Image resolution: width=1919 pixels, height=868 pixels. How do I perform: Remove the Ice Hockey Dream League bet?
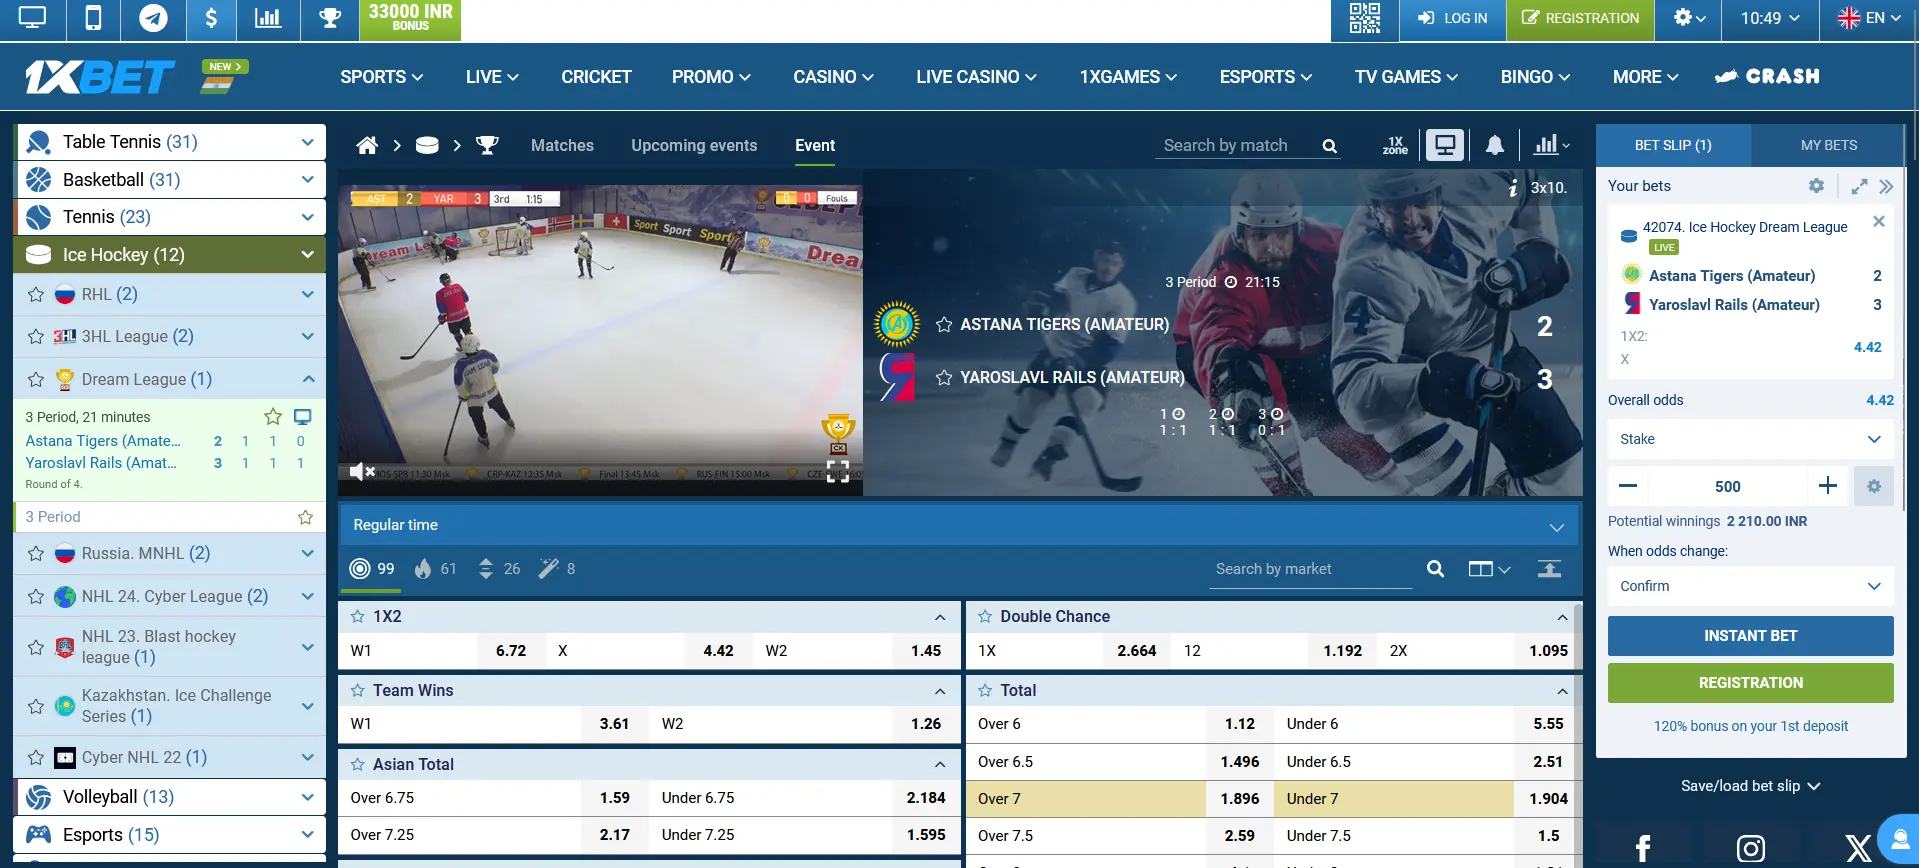tap(1879, 221)
